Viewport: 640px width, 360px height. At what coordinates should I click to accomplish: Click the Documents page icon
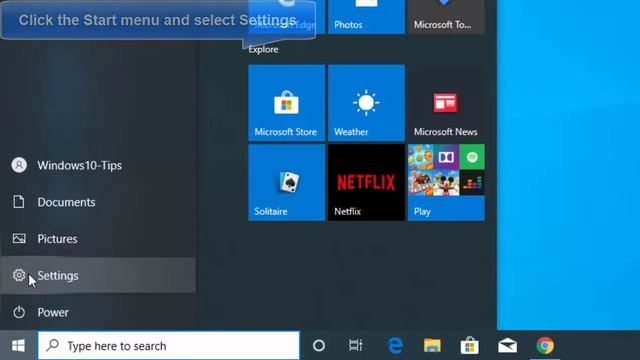click(19, 202)
